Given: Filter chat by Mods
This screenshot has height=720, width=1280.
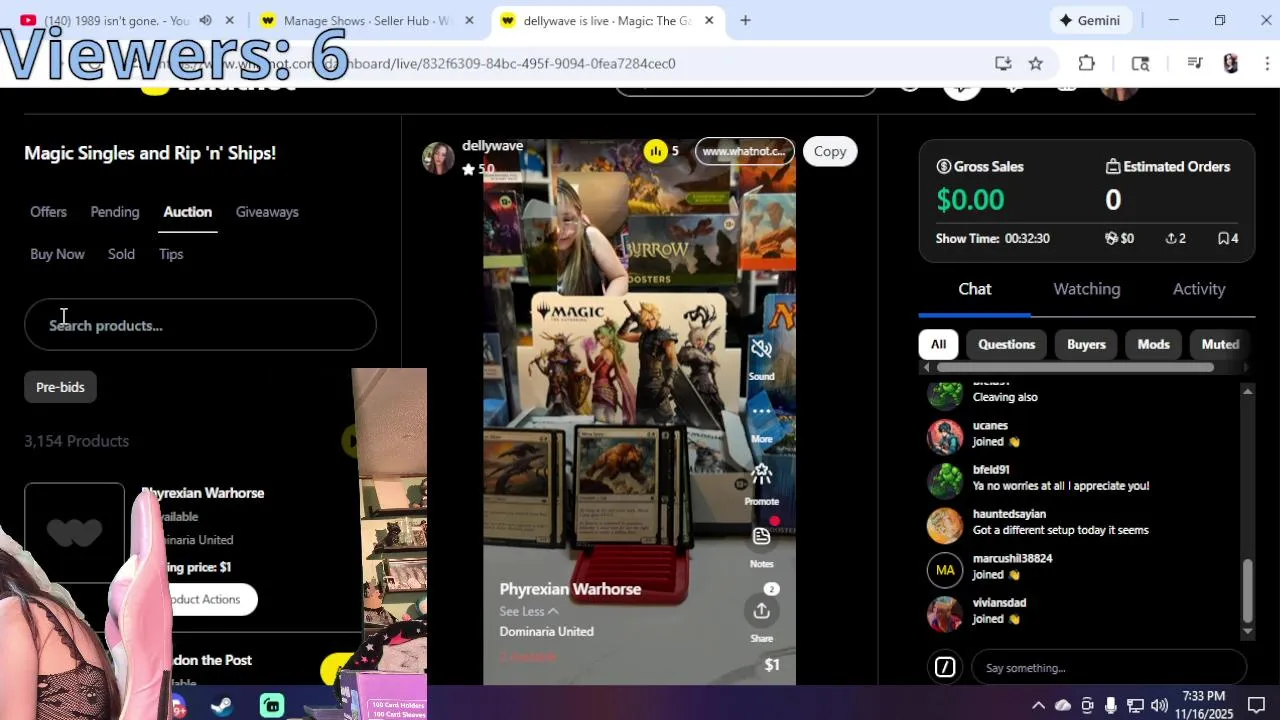Looking at the screenshot, I should point(1153,344).
